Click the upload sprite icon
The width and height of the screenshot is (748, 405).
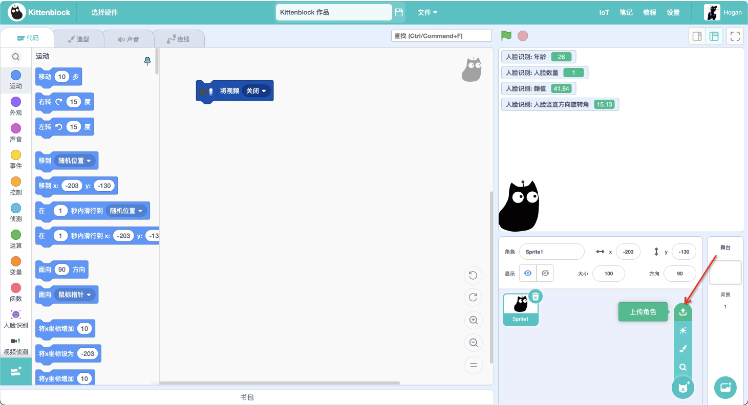[683, 312]
